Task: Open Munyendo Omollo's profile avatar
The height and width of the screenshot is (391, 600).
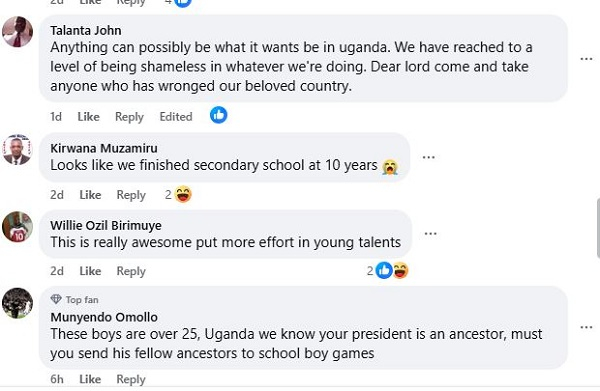Action: coord(17,303)
